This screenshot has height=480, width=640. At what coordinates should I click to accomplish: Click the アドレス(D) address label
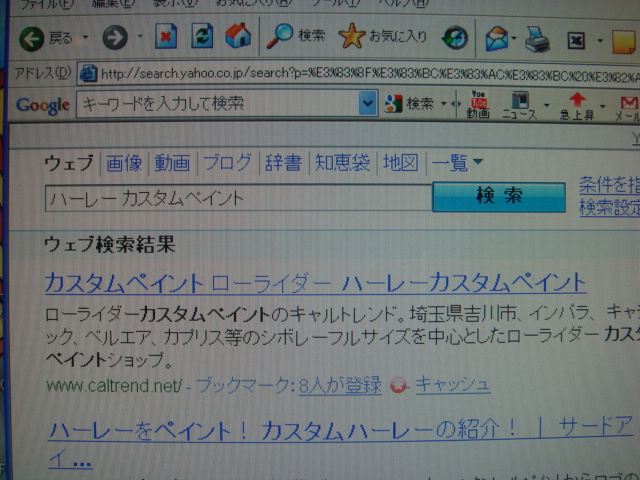tap(42, 73)
